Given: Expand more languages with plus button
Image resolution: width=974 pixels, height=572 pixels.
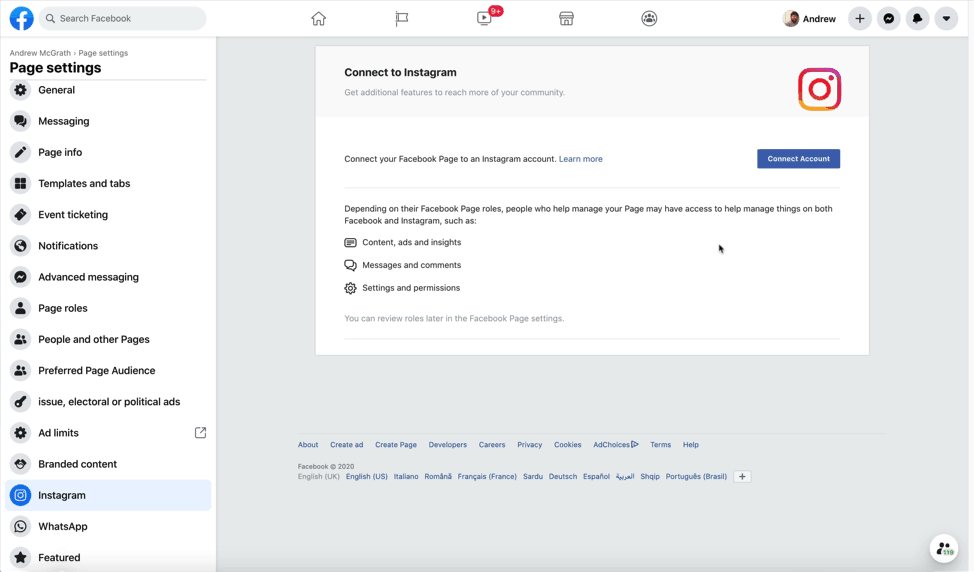Looking at the screenshot, I should [x=742, y=477].
